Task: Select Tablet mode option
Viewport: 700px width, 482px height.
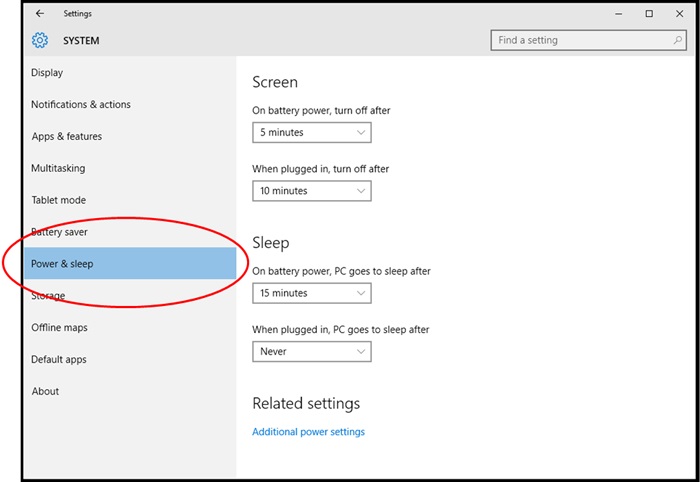Action: 58,200
